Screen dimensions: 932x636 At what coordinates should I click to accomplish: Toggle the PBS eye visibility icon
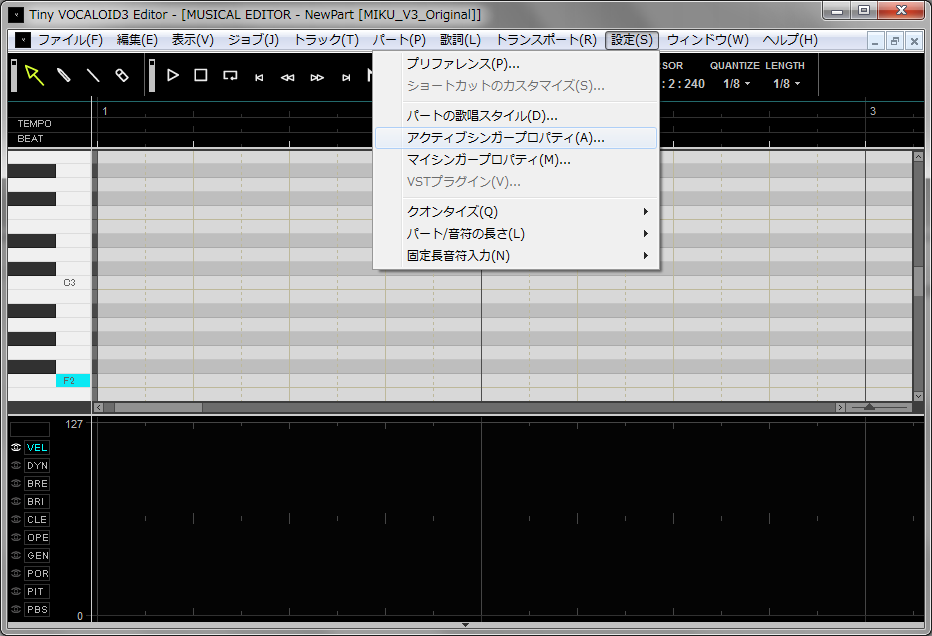pos(16,609)
